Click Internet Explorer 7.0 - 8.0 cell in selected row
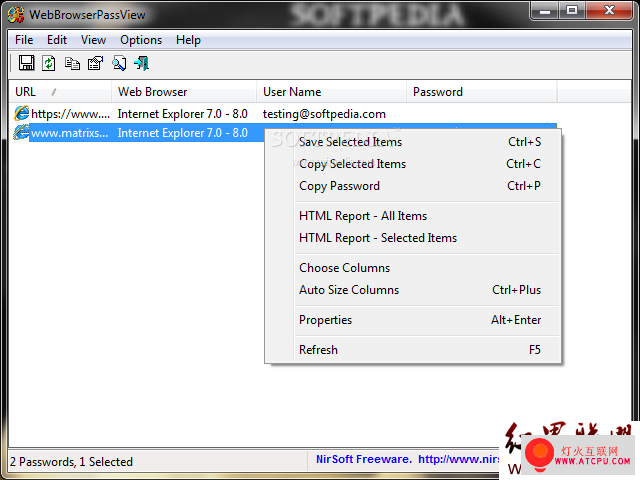The width and height of the screenshot is (640, 480). tap(182, 133)
